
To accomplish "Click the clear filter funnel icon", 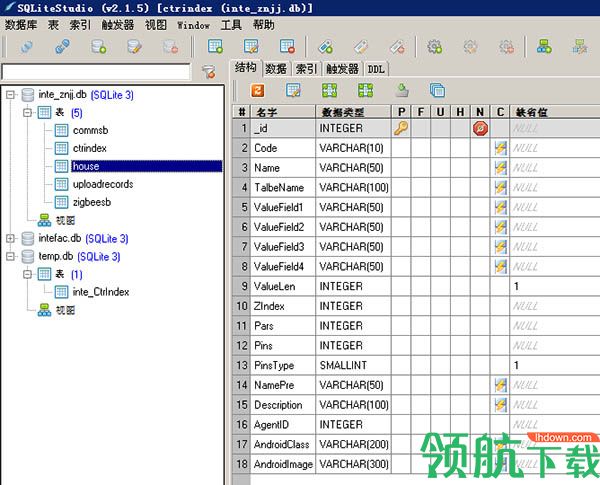I will click(209, 72).
